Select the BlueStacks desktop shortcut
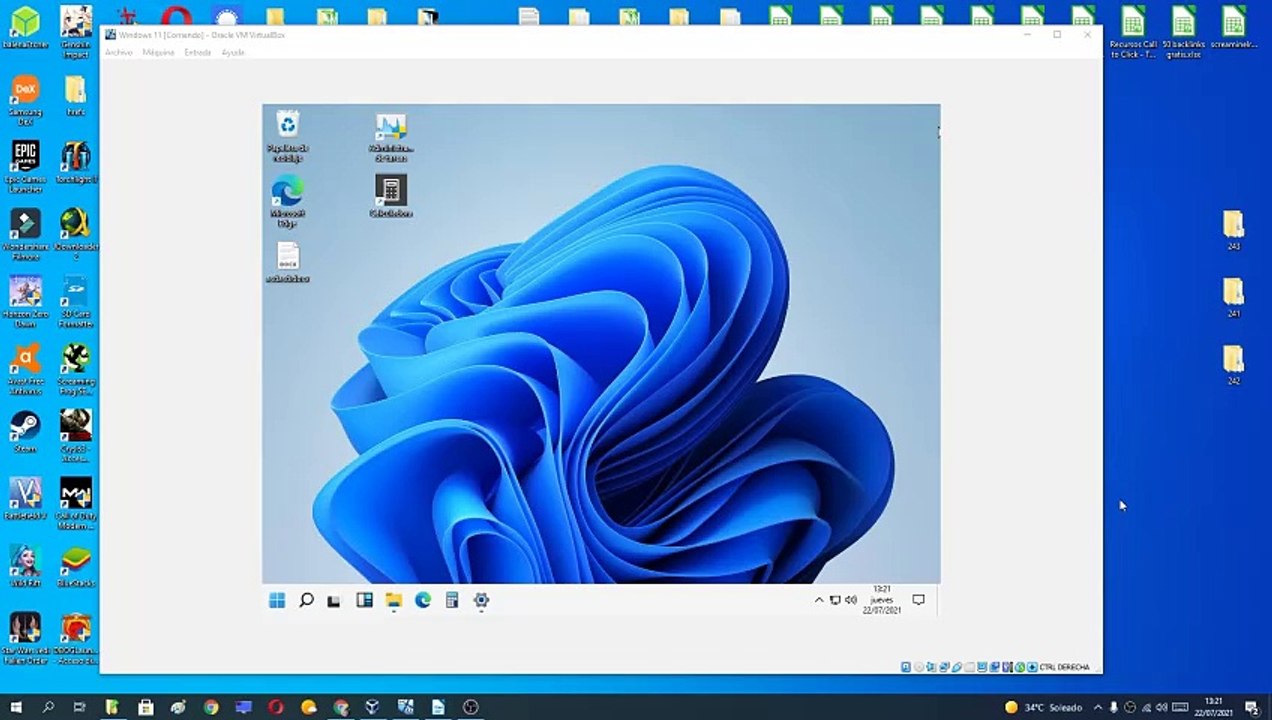1272x720 pixels. [76, 567]
